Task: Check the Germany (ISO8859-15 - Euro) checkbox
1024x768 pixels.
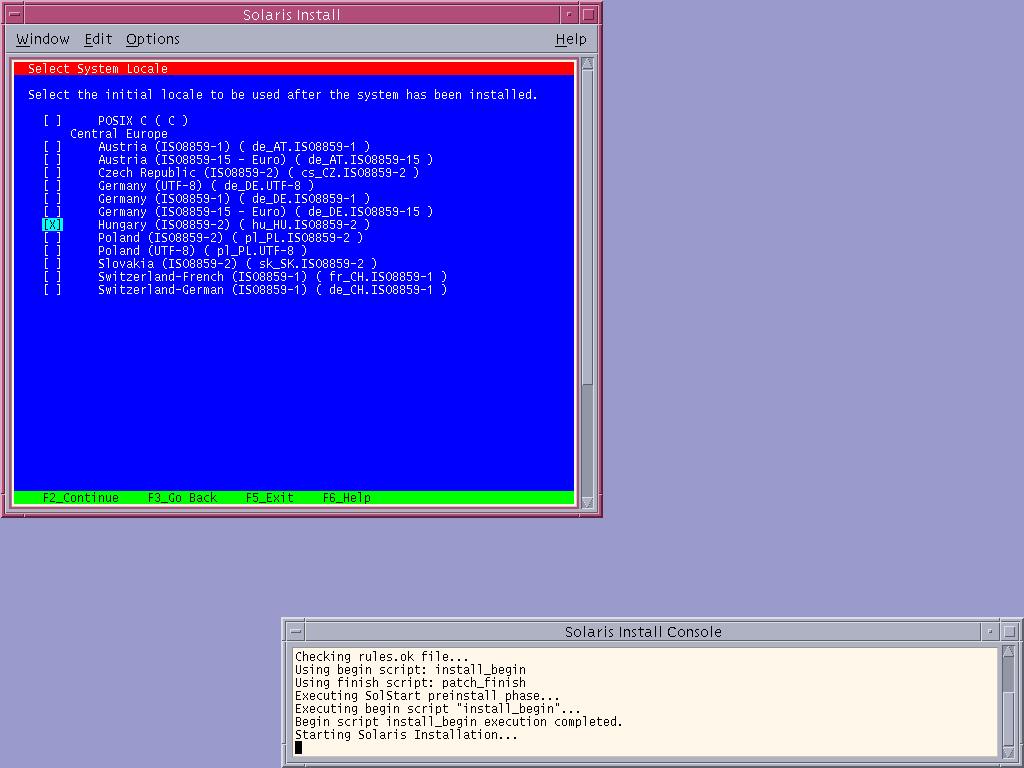Action: pyautogui.click(x=52, y=212)
